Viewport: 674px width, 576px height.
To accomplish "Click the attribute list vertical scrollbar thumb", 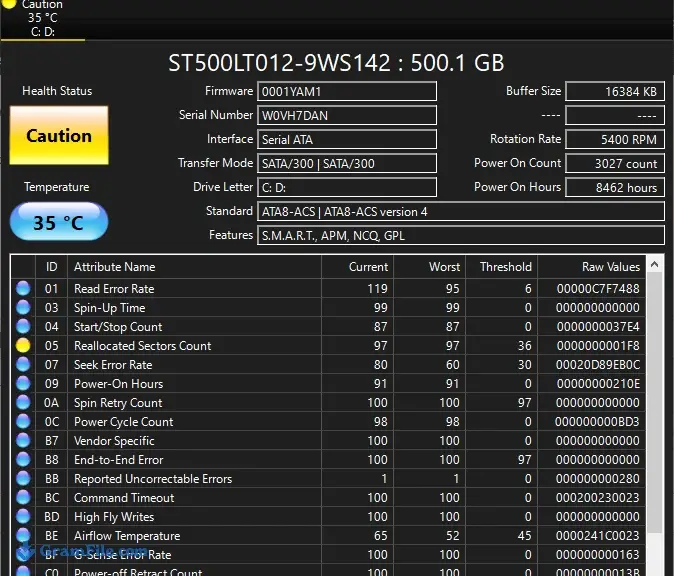I will [655, 404].
